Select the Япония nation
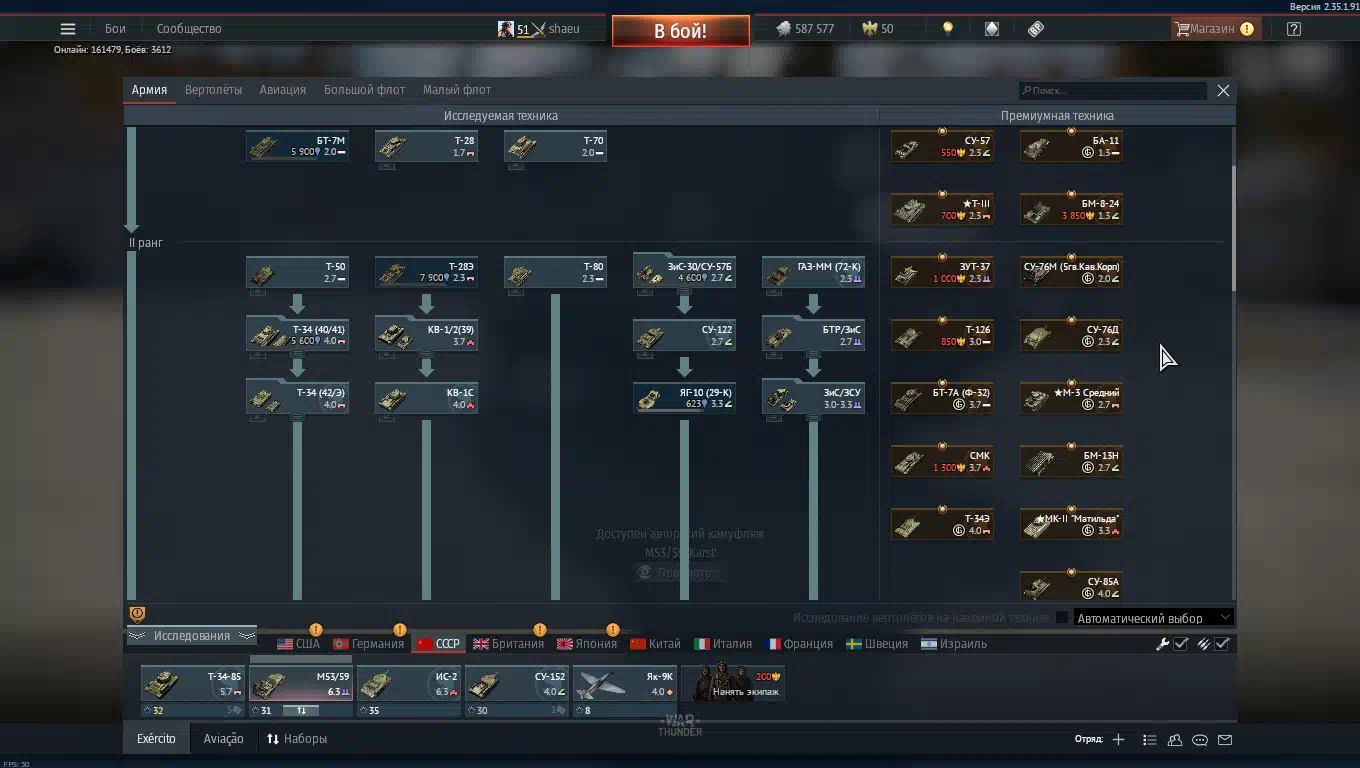 pos(589,644)
